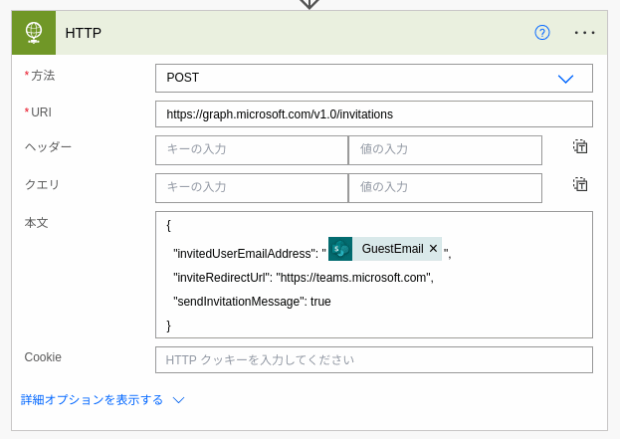Open the HTTP action's ellipsis menu
The image size is (620, 439).
584,33
